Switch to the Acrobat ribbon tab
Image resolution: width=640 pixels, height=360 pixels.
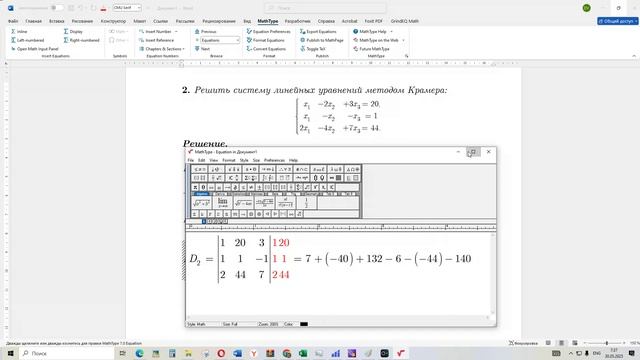pyautogui.click(x=349, y=21)
